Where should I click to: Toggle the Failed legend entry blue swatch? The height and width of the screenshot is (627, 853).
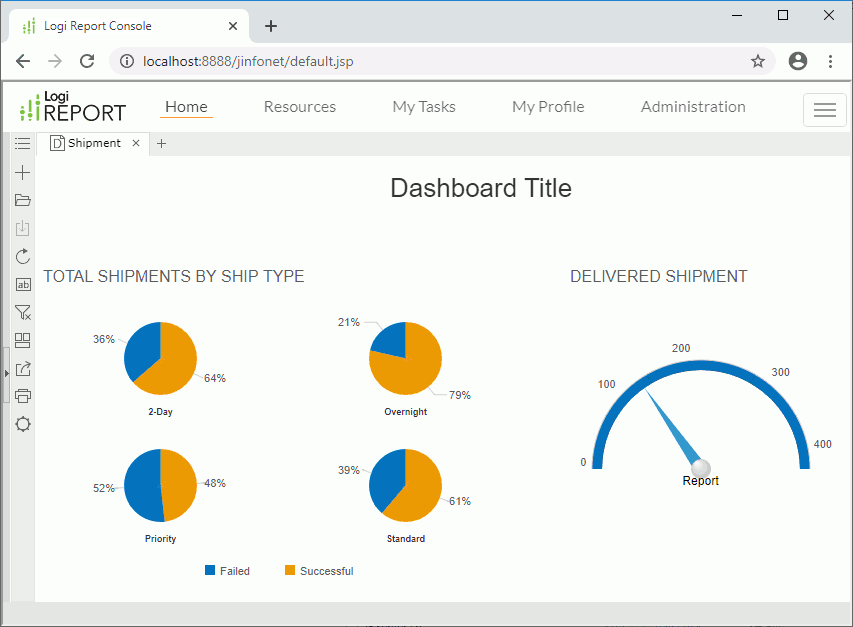coord(210,570)
